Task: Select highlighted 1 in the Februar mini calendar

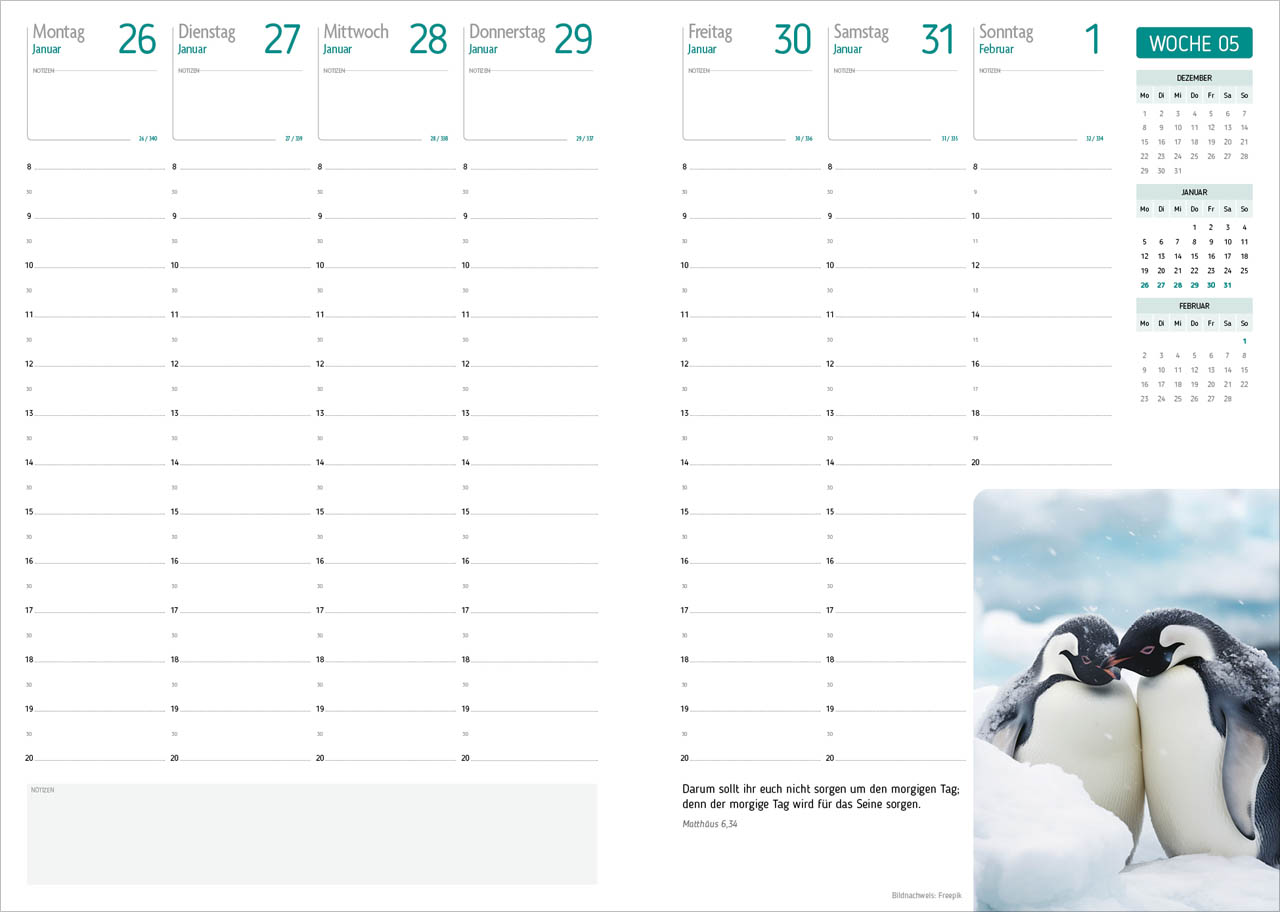Action: click(1244, 341)
